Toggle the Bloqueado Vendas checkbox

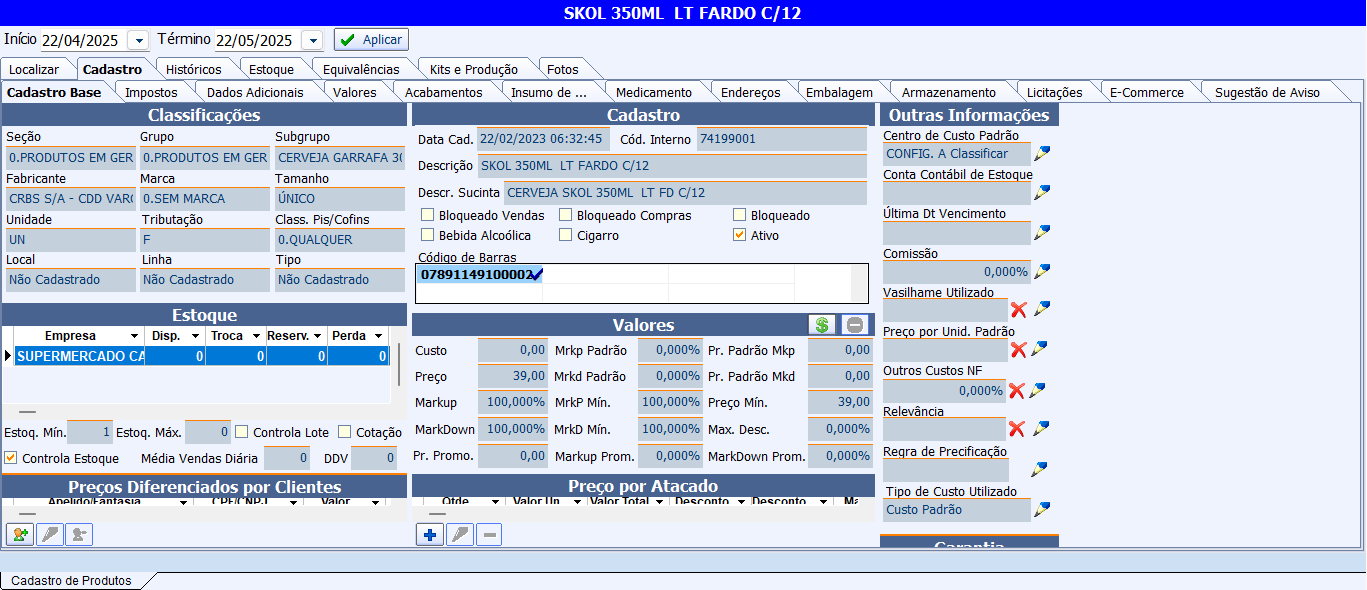[x=428, y=215]
